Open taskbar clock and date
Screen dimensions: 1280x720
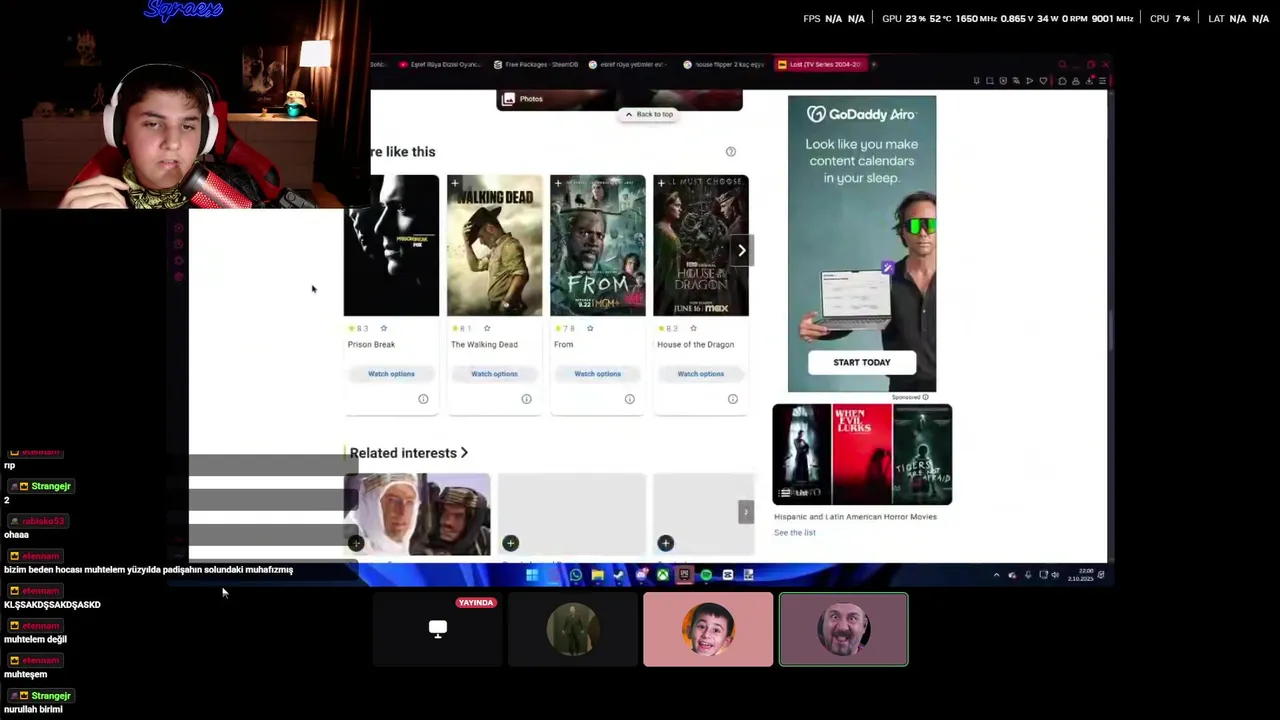click(1080, 575)
